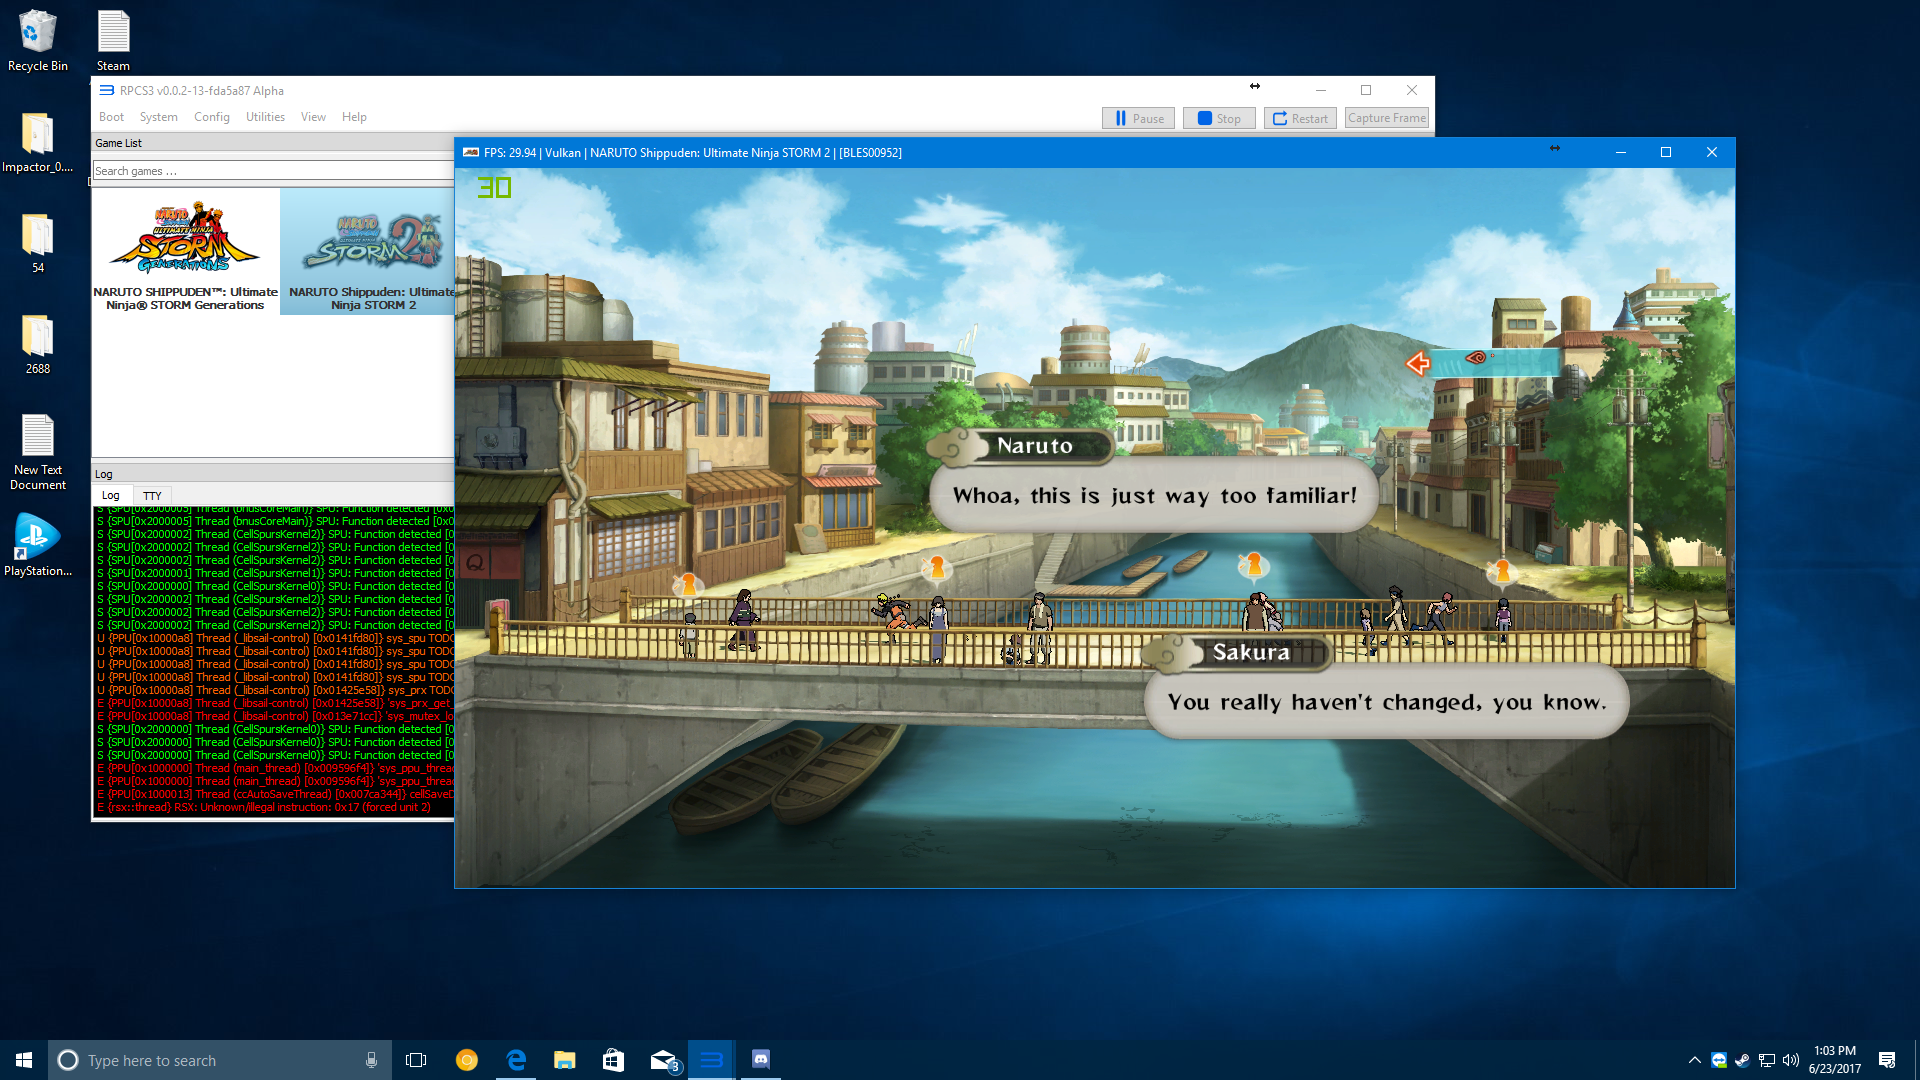The height and width of the screenshot is (1080, 1920).
Task: Click the Search games input field
Action: click(270, 171)
